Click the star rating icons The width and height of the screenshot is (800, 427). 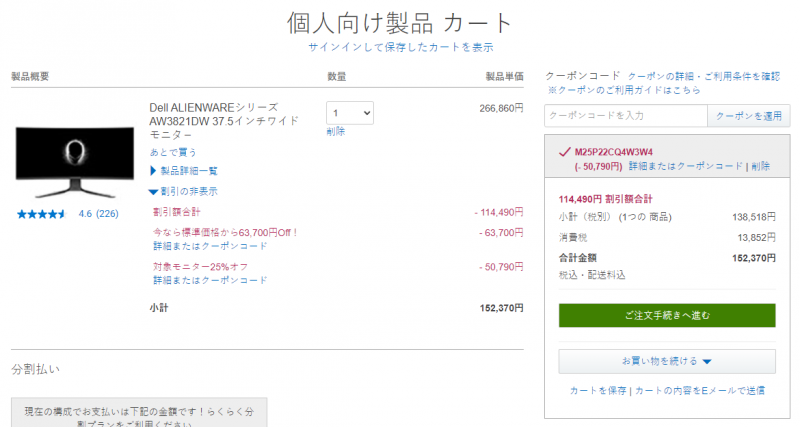tap(41, 214)
